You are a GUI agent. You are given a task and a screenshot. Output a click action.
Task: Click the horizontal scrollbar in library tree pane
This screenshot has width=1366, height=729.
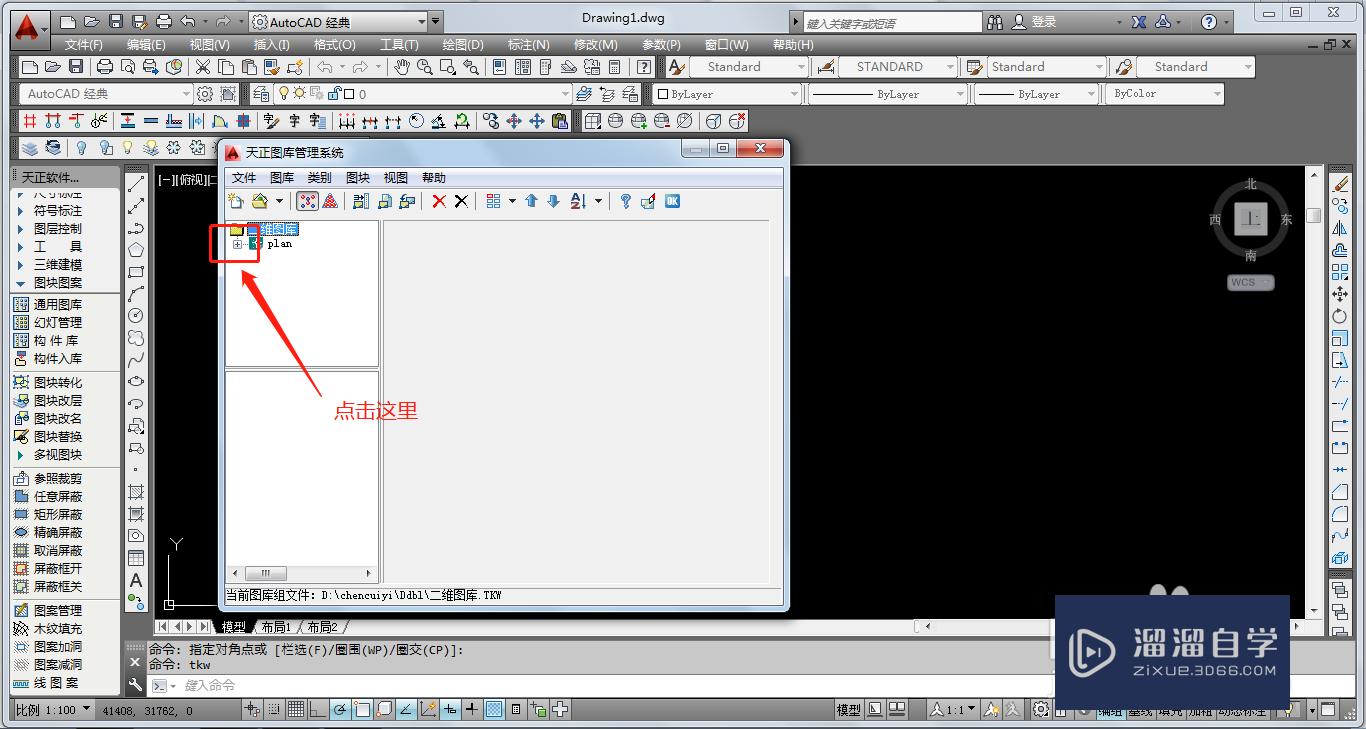tap(302, 574)
